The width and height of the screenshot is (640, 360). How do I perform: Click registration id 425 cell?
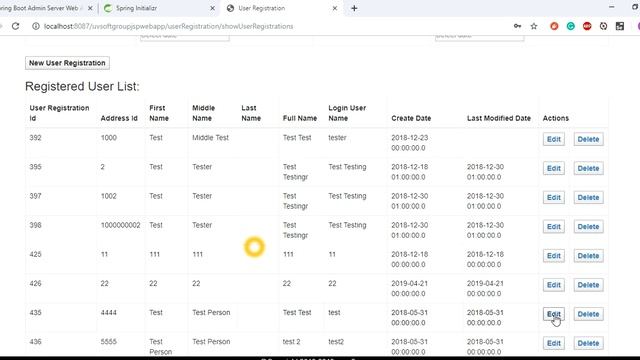coord(36,254)
